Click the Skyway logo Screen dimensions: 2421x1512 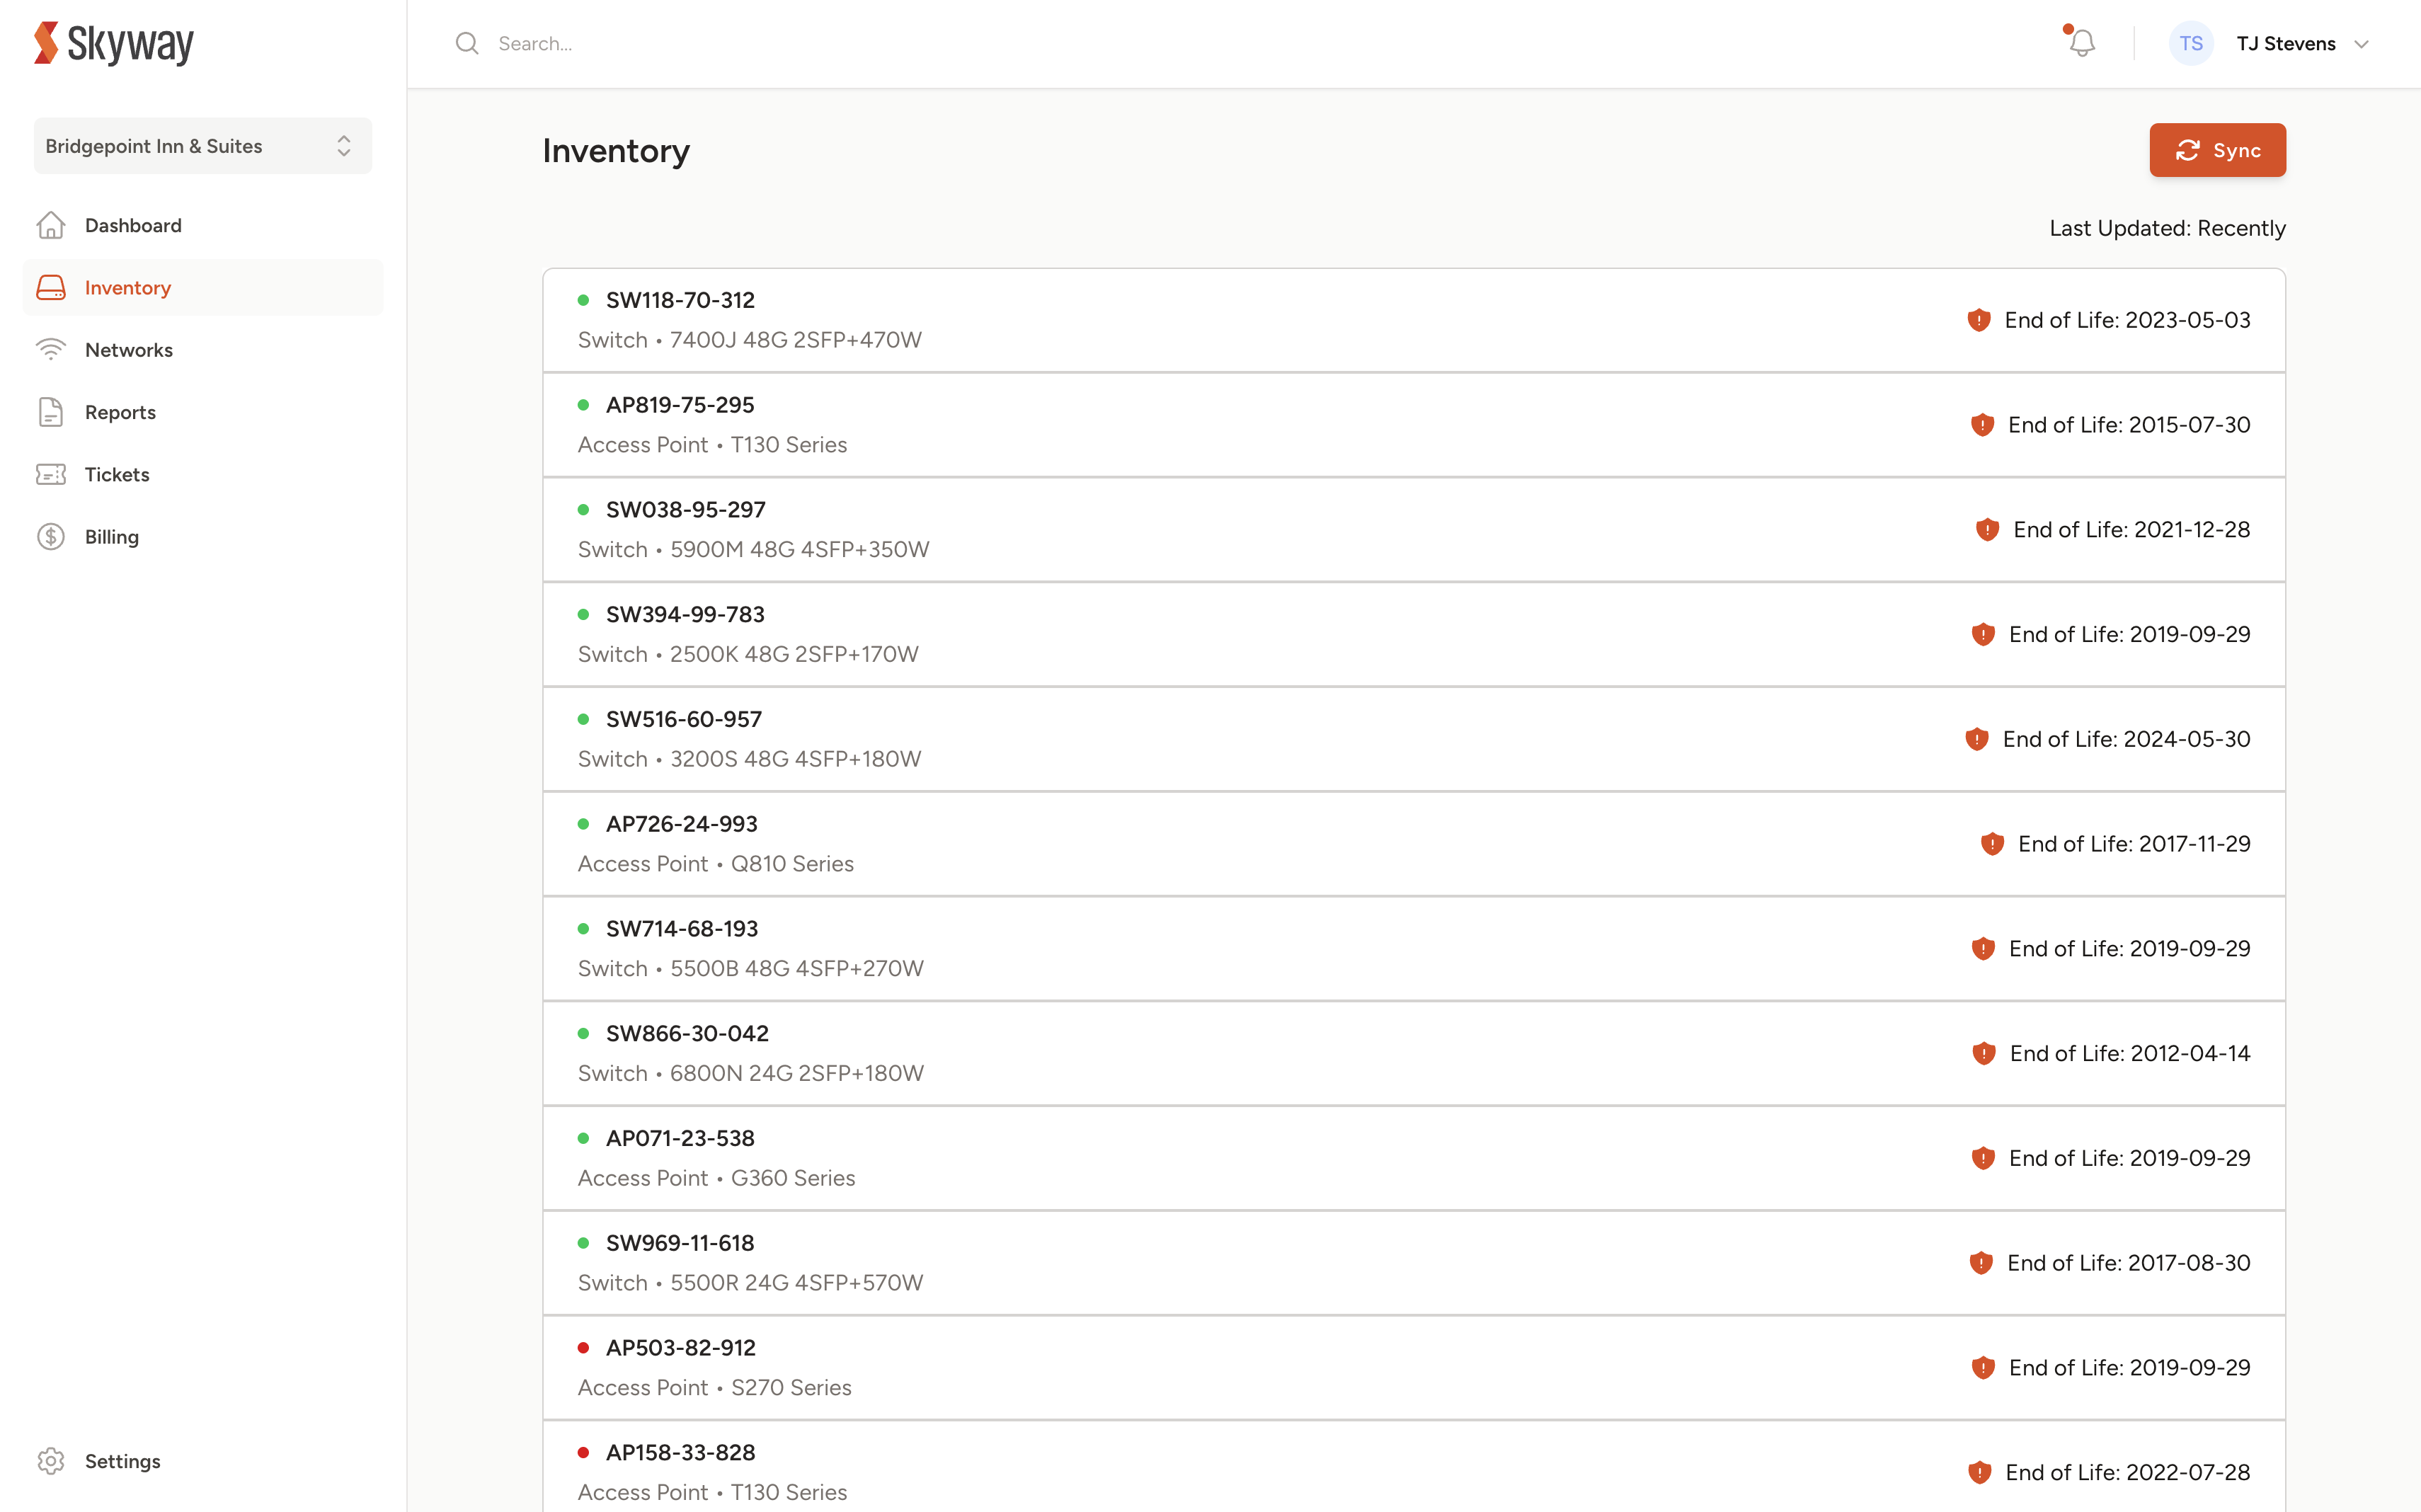(114, 44)
